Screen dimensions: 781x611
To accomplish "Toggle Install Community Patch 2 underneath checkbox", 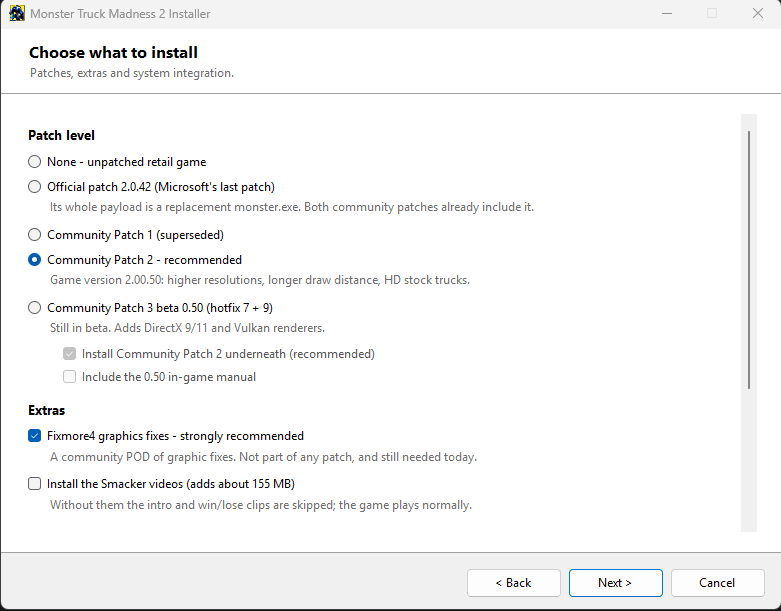I will click(x=69, y=354).
